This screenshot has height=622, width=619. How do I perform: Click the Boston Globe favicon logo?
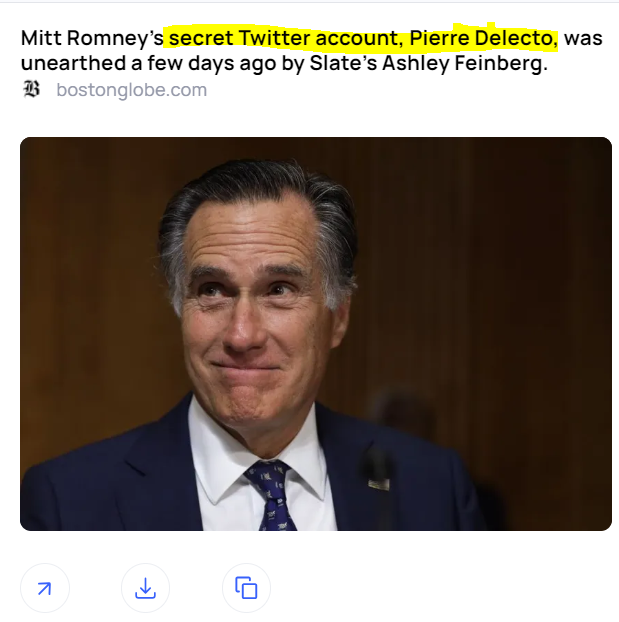click(31, 89)
